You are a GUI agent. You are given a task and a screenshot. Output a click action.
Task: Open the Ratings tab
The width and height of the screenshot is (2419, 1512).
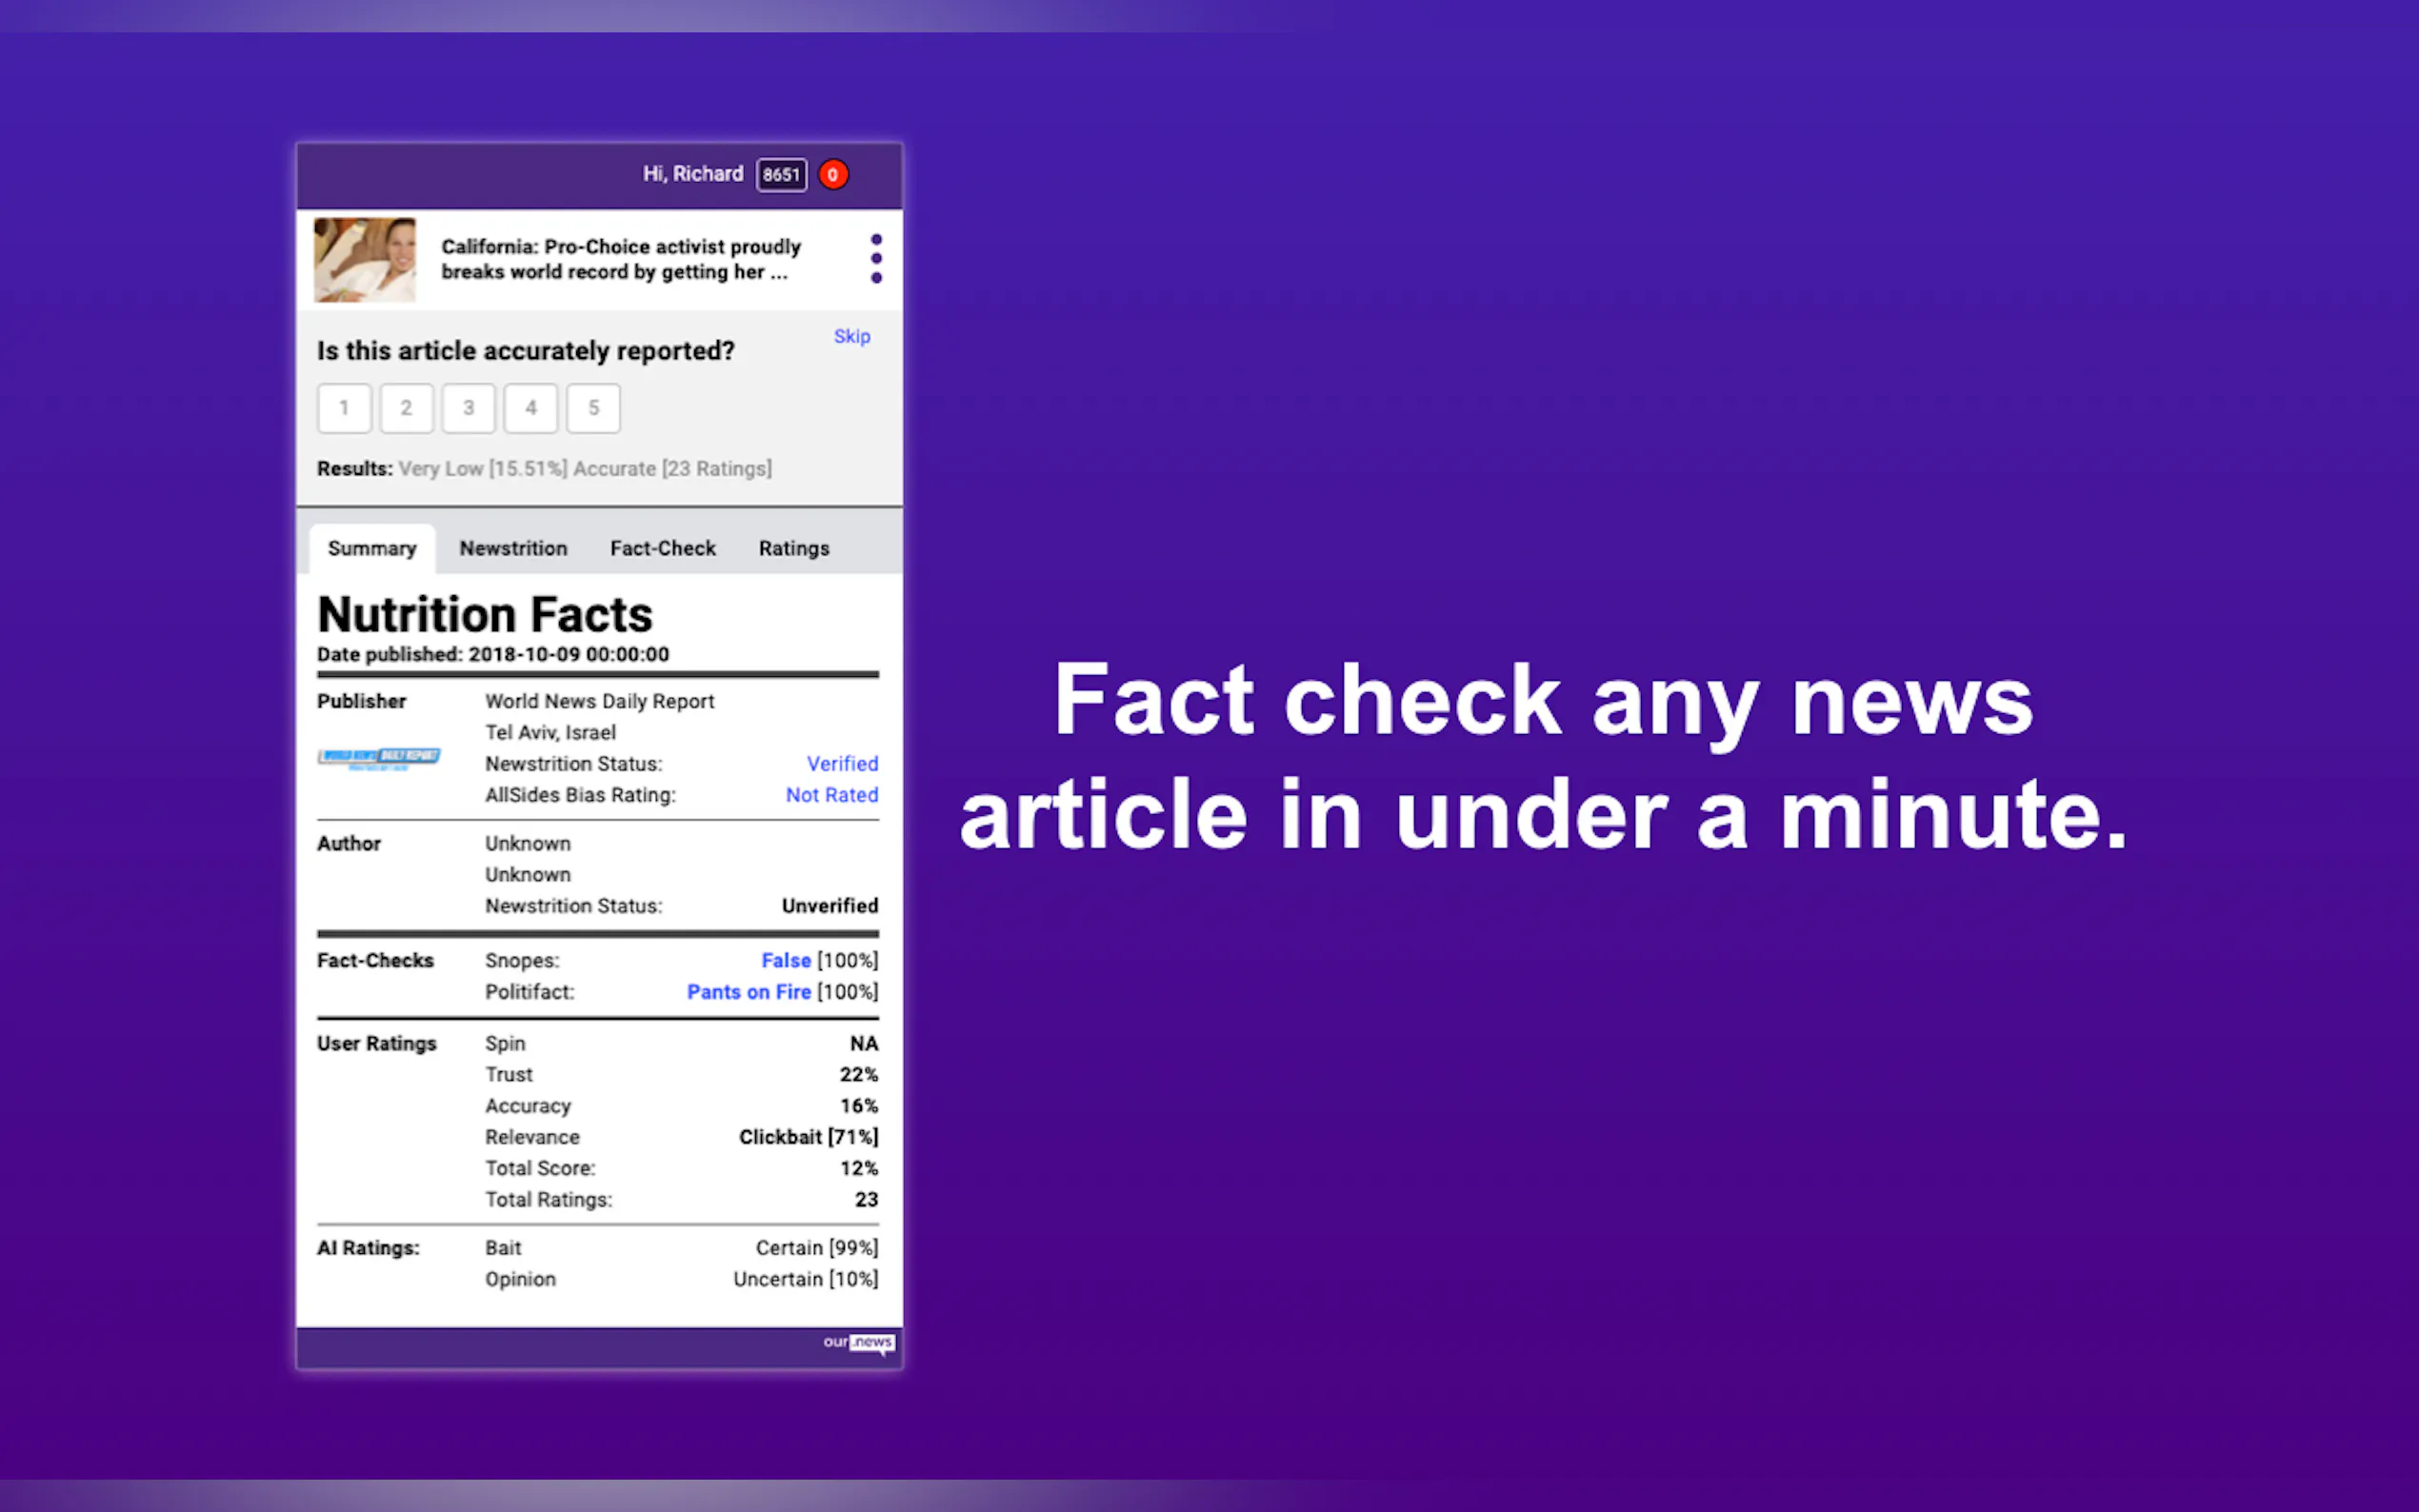click(x=794, y=549)
